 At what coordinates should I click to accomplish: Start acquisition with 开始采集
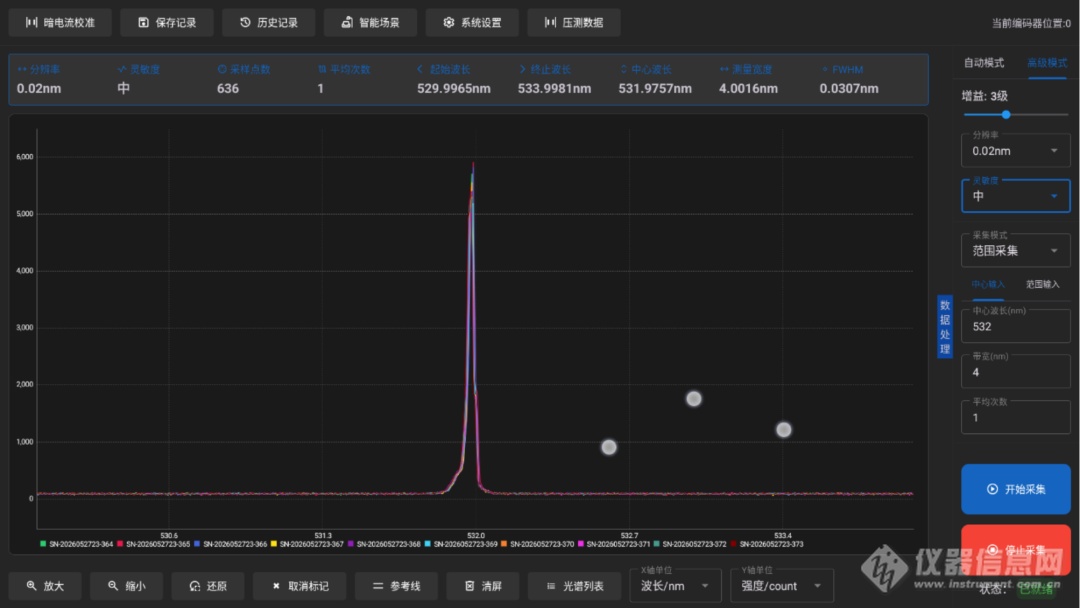(1016, 489)
